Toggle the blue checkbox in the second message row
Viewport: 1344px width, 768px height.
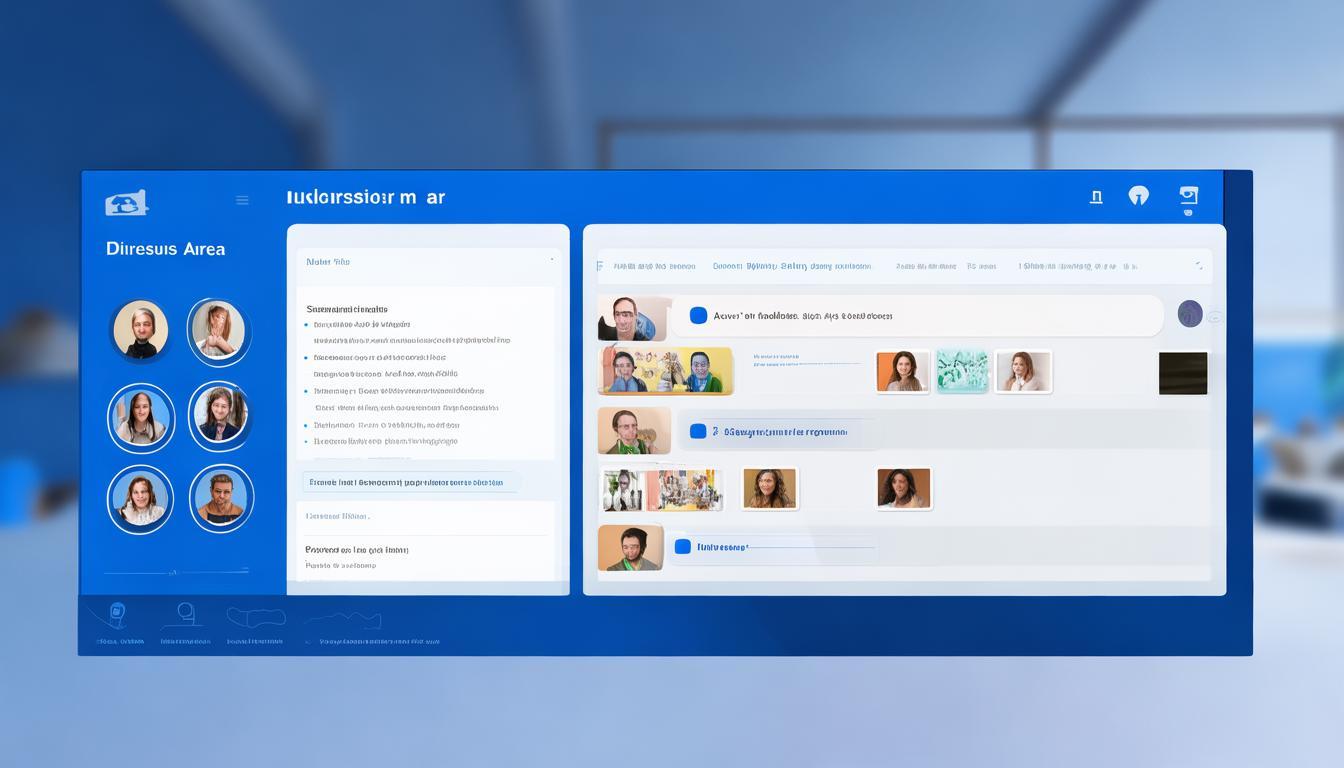[x=698, y=431]
